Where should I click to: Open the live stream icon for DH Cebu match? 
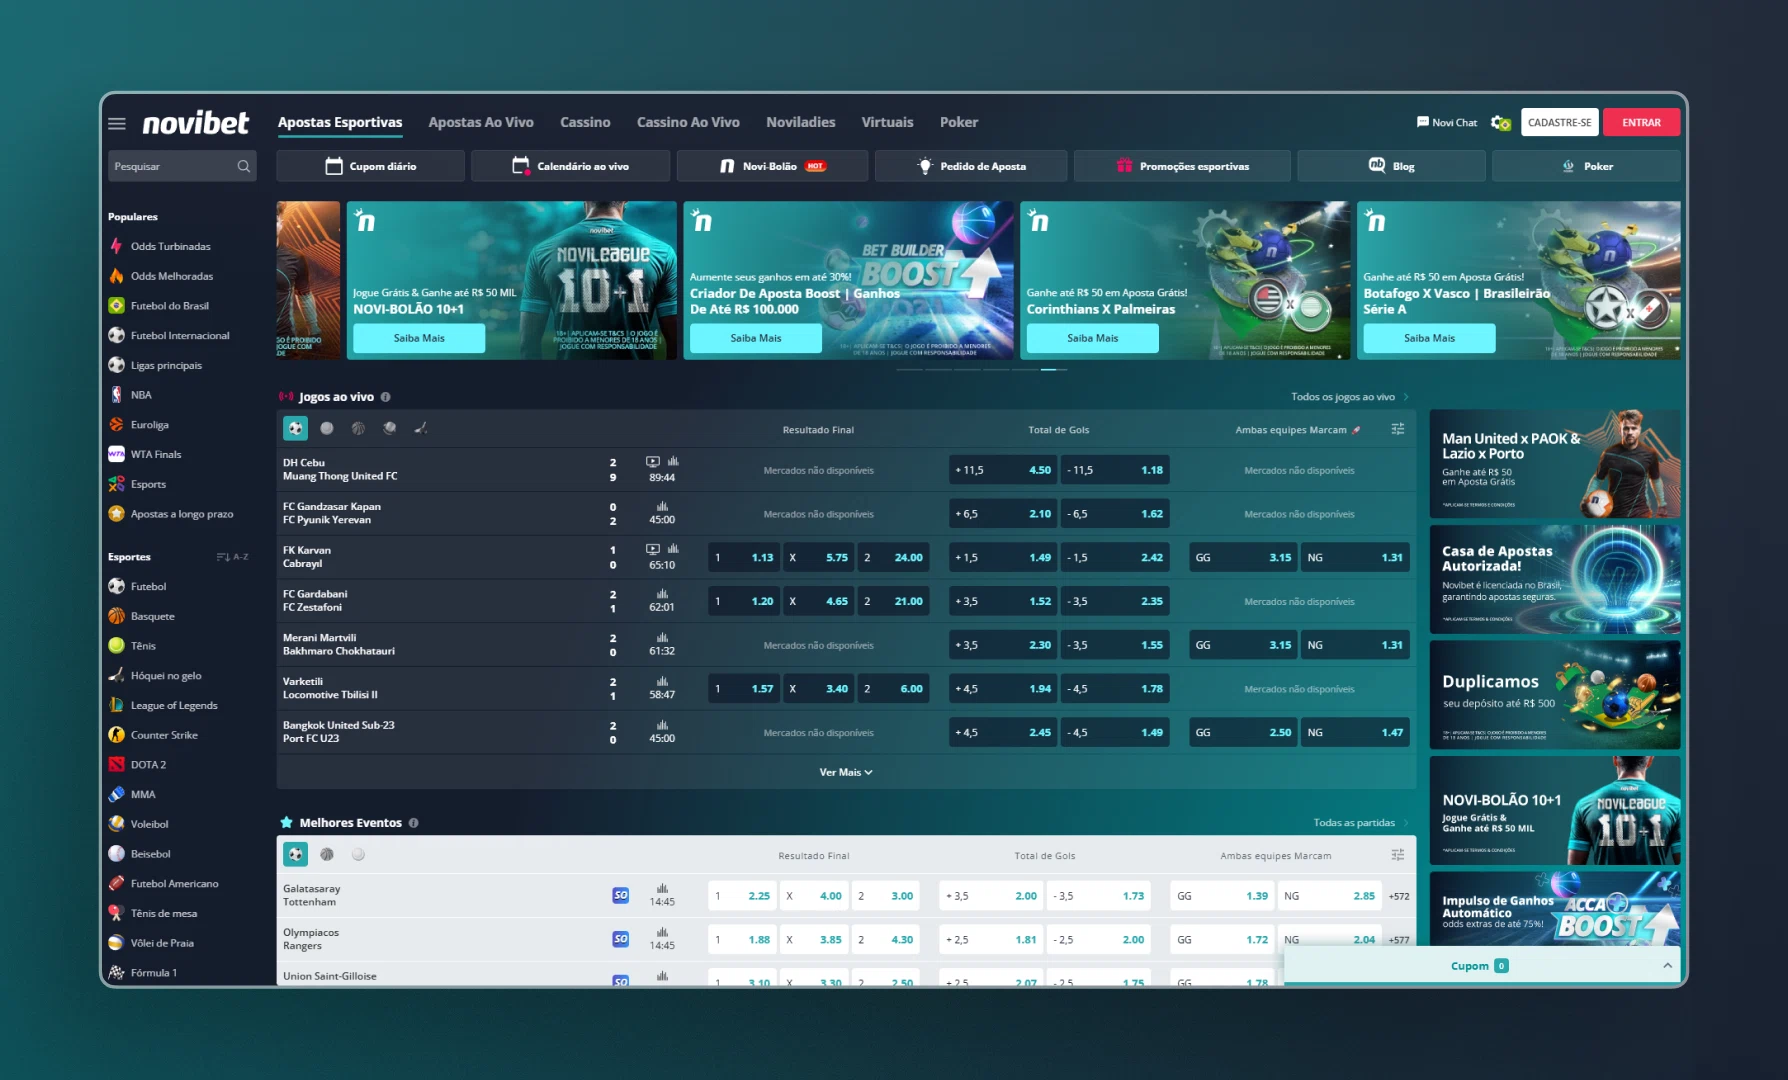point(652,462)
